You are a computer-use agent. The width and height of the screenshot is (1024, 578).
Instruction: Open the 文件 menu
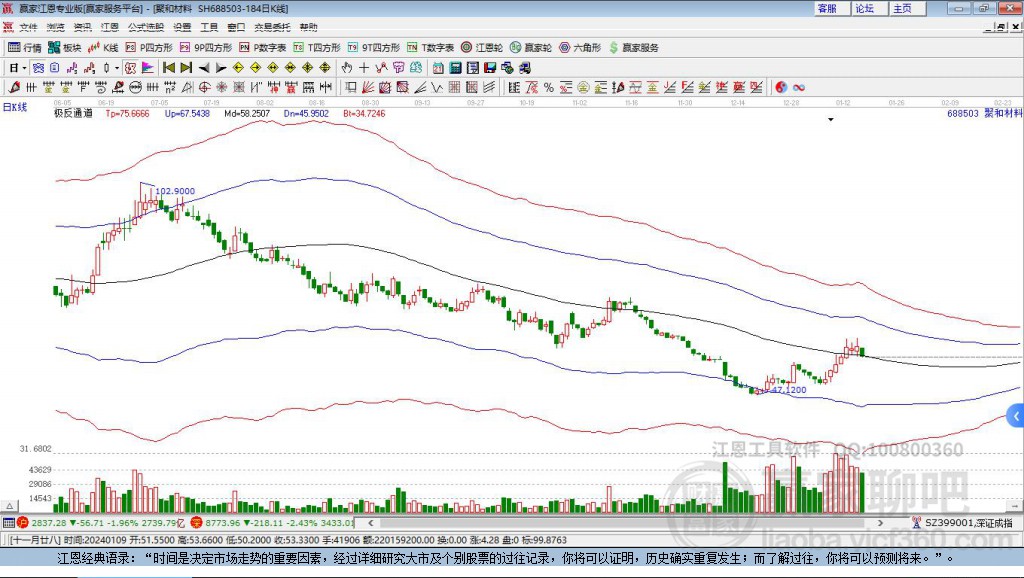[x=28, y=27]
